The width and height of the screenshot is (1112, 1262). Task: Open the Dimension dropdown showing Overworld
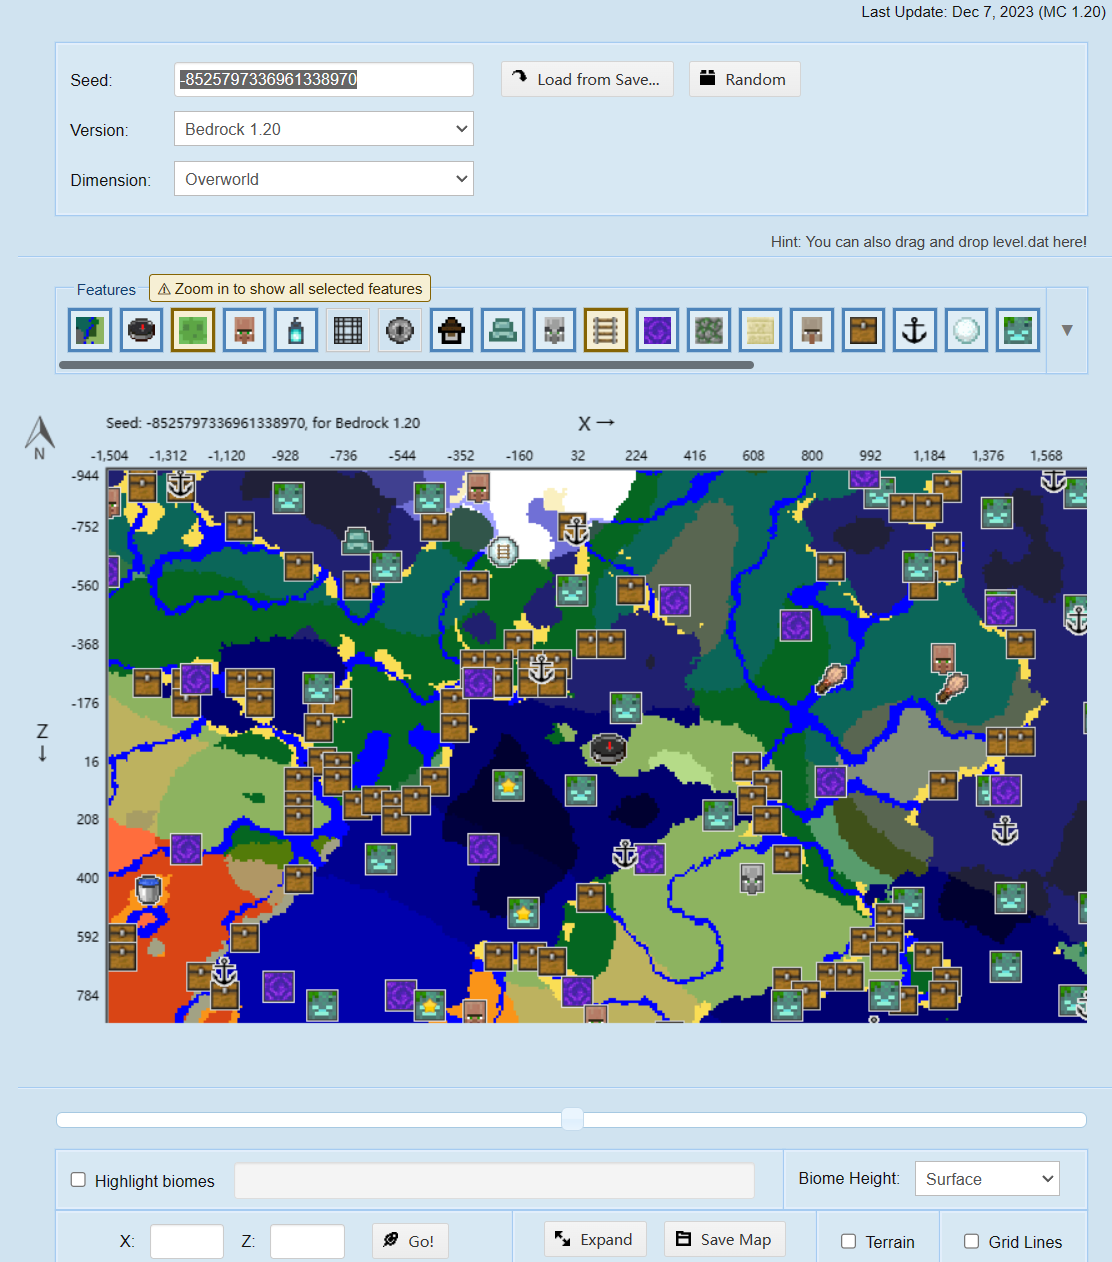(324, 179)
